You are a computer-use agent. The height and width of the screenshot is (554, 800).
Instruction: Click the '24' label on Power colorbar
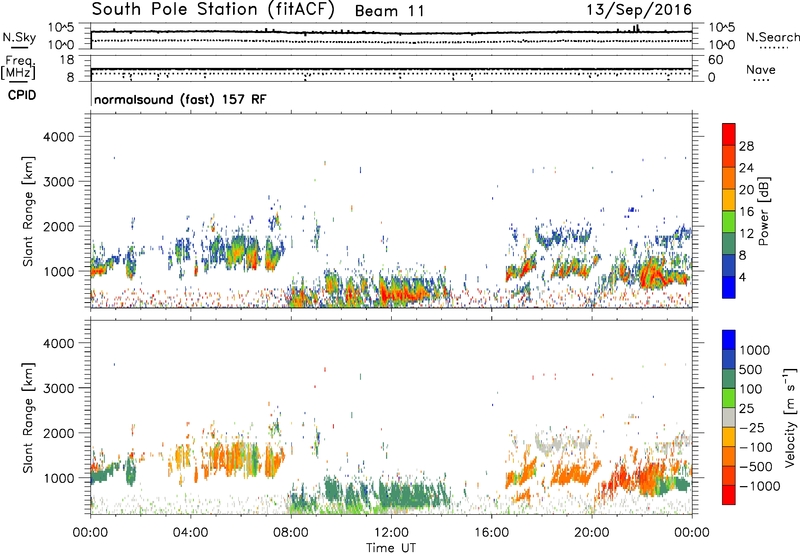coord(746,168)
